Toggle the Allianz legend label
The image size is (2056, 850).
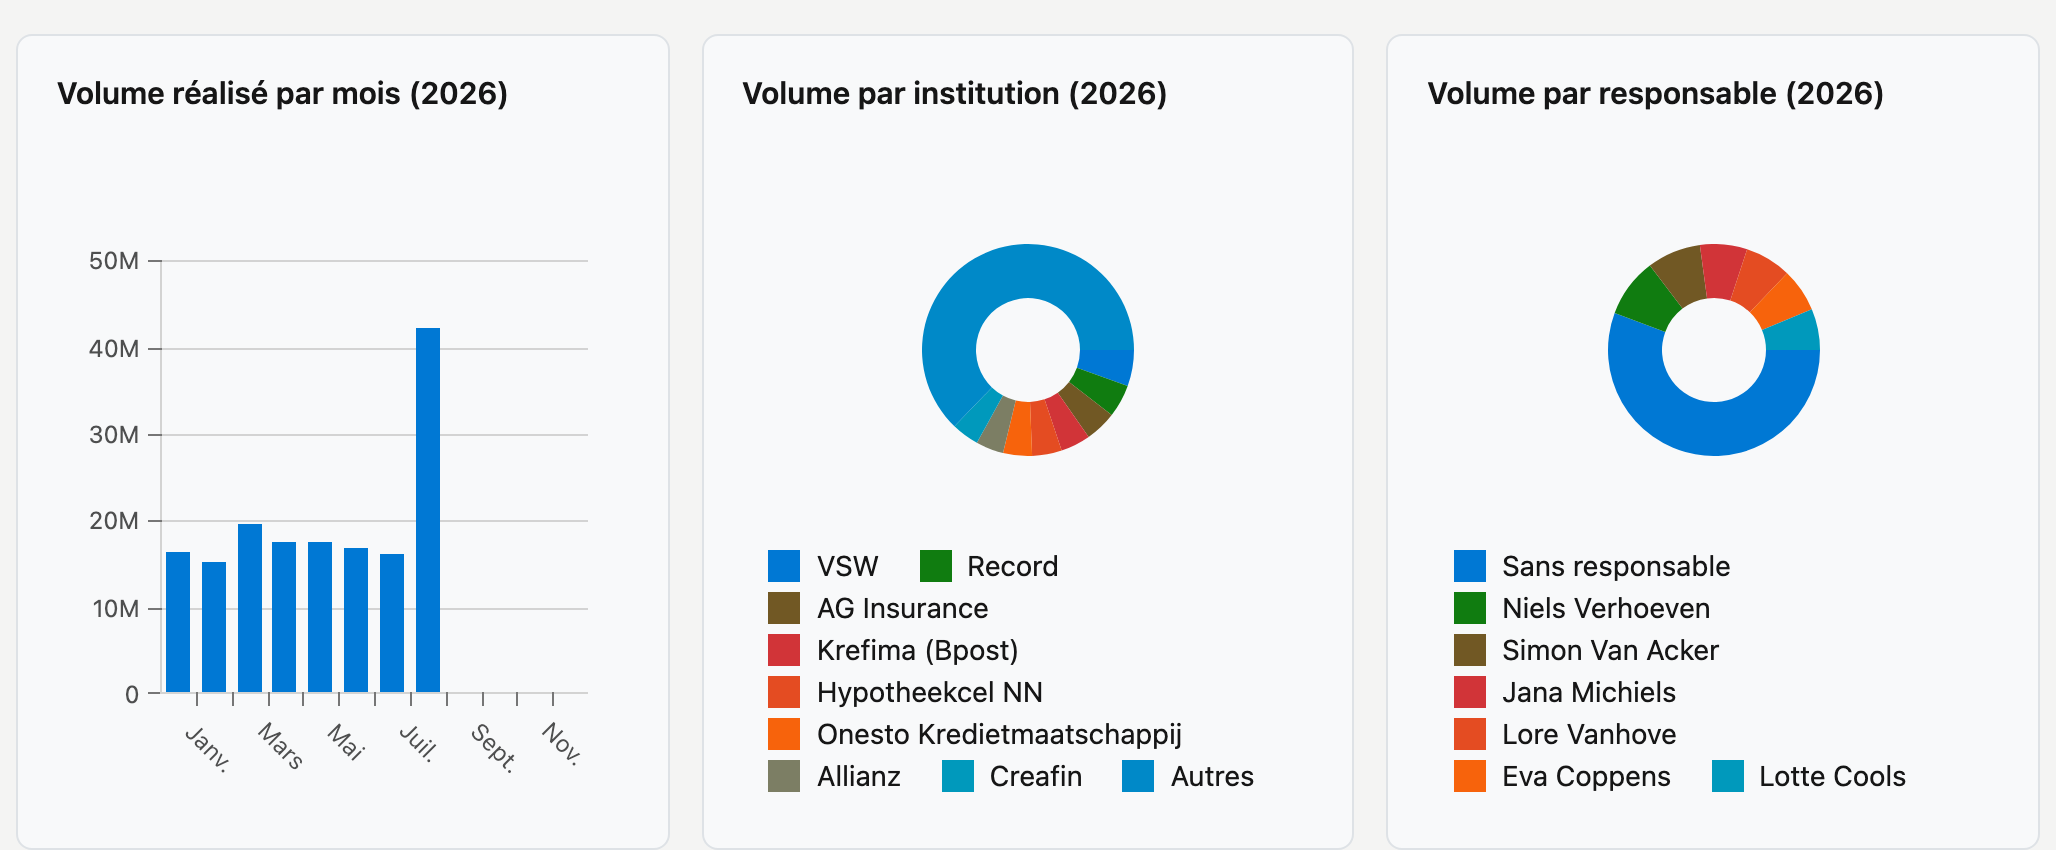tap(858, 777)
